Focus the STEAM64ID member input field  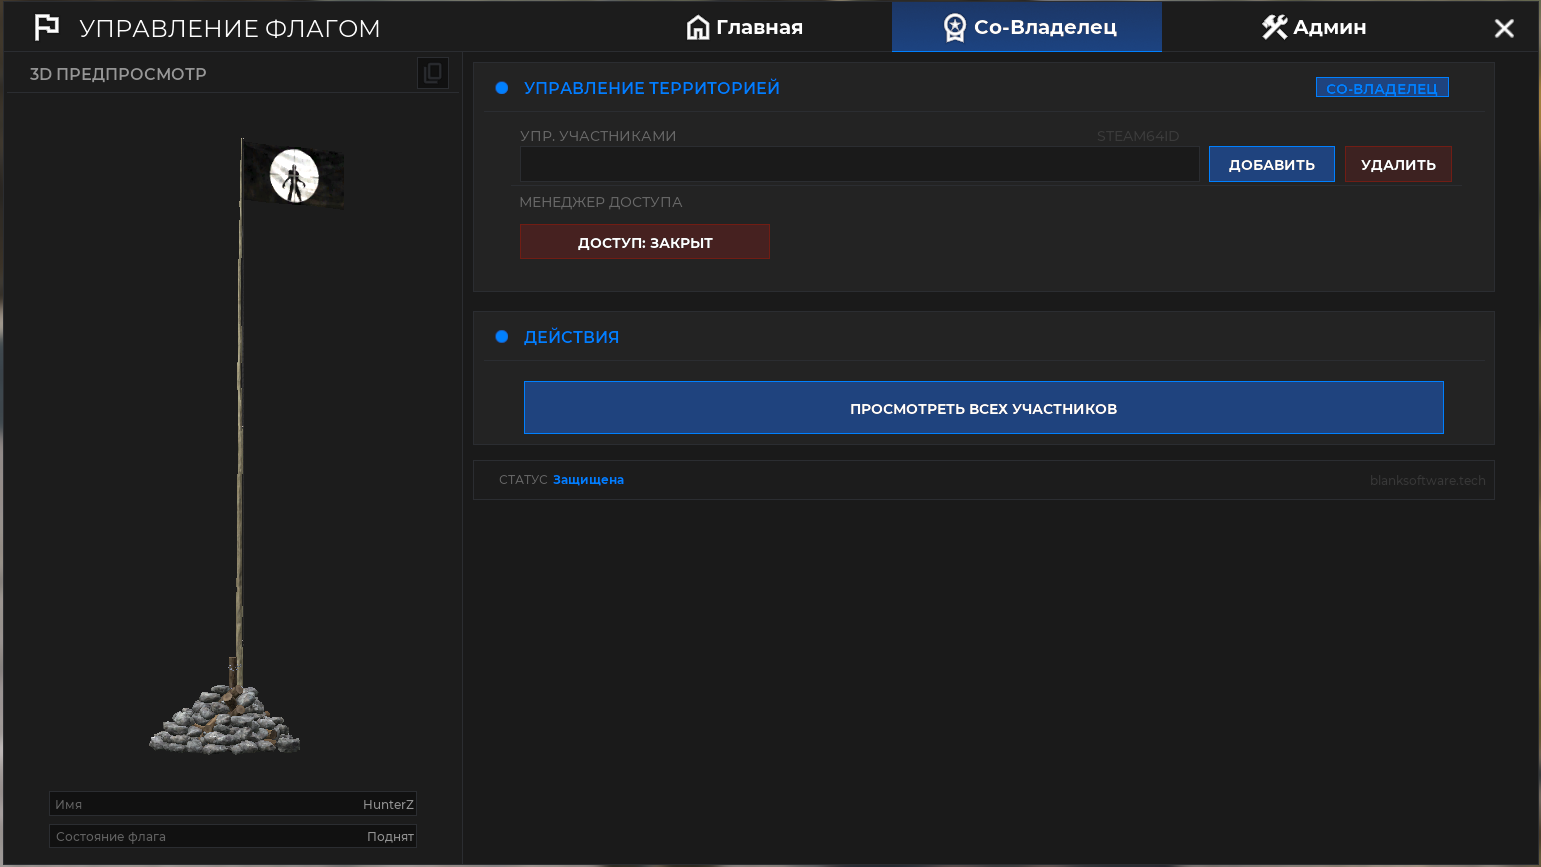[x=860, y=164]
